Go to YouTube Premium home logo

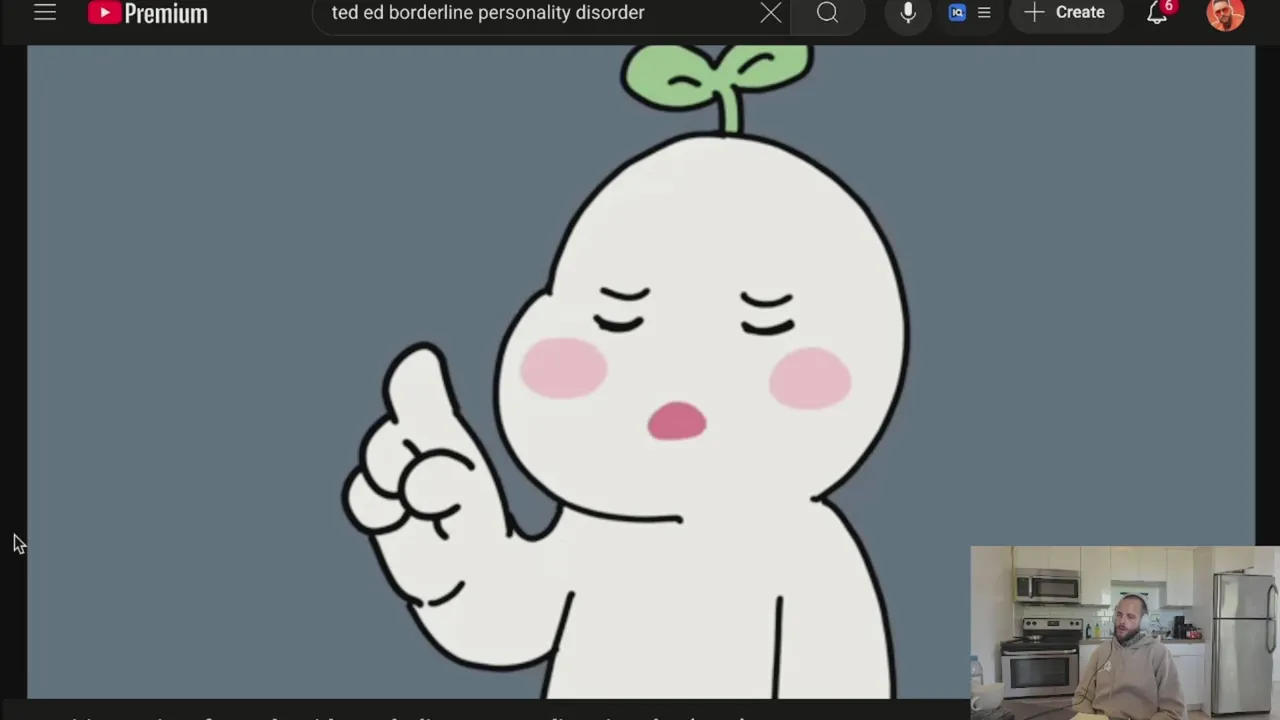(148, 13)
